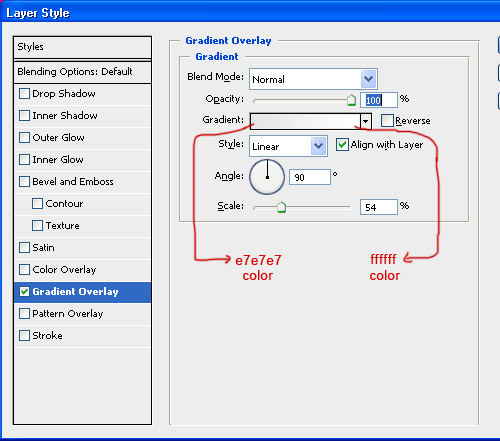The height and width of the screenshot is (441, 500).
Task: Click the Angle dial control
Action: click(267, 177)
